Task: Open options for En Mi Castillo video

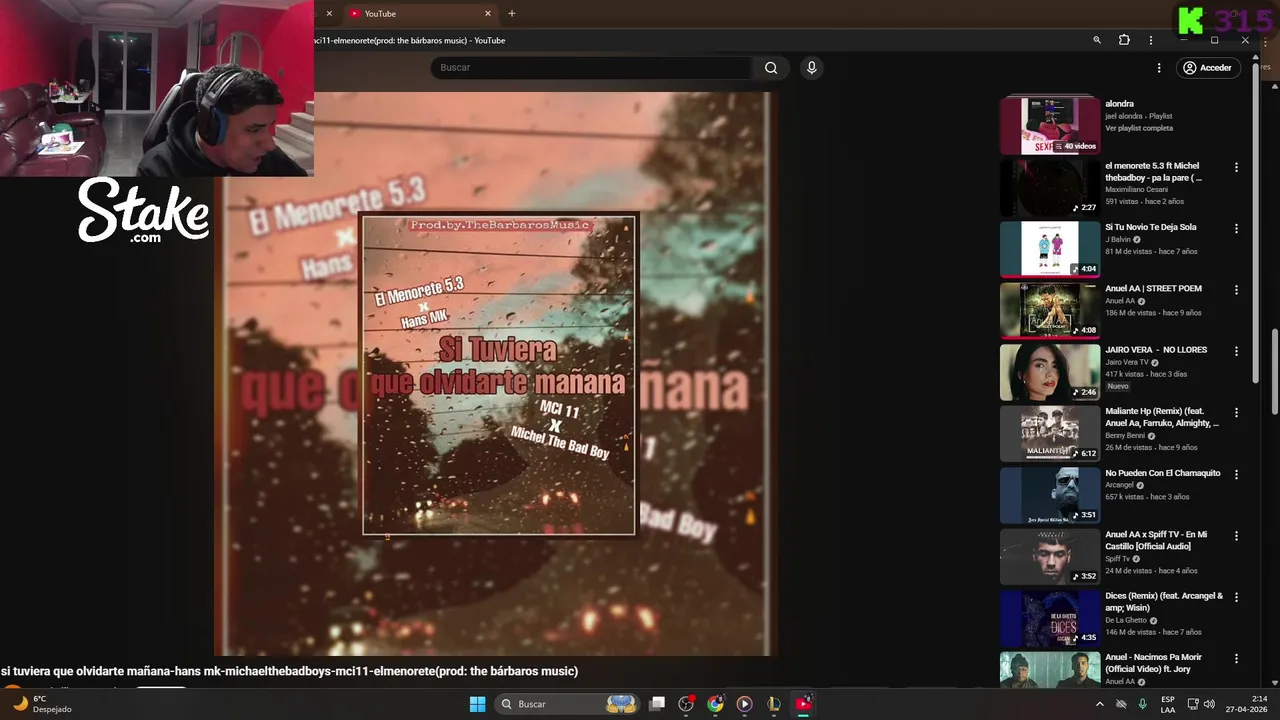Action: (1236, 536)
